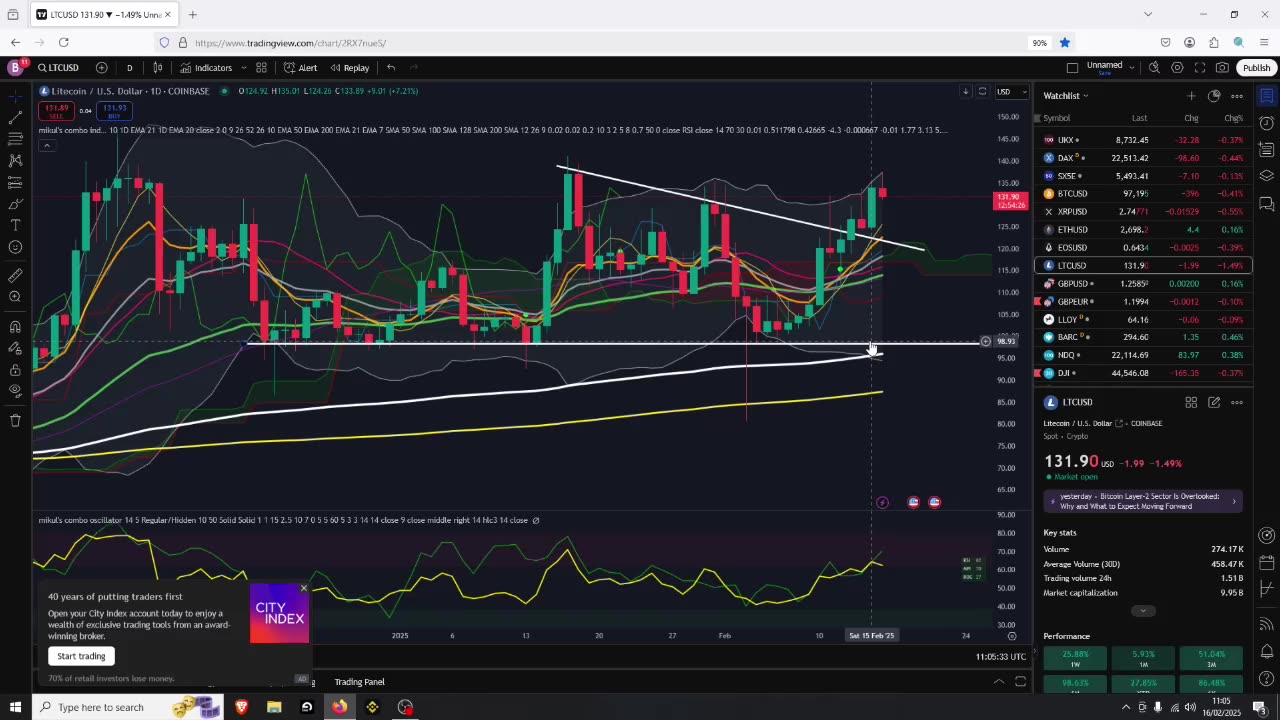Open the indicator templates grid
The width and height of the screenshot is (1280, 720).
pyautogui.click(x=261, y=68)
